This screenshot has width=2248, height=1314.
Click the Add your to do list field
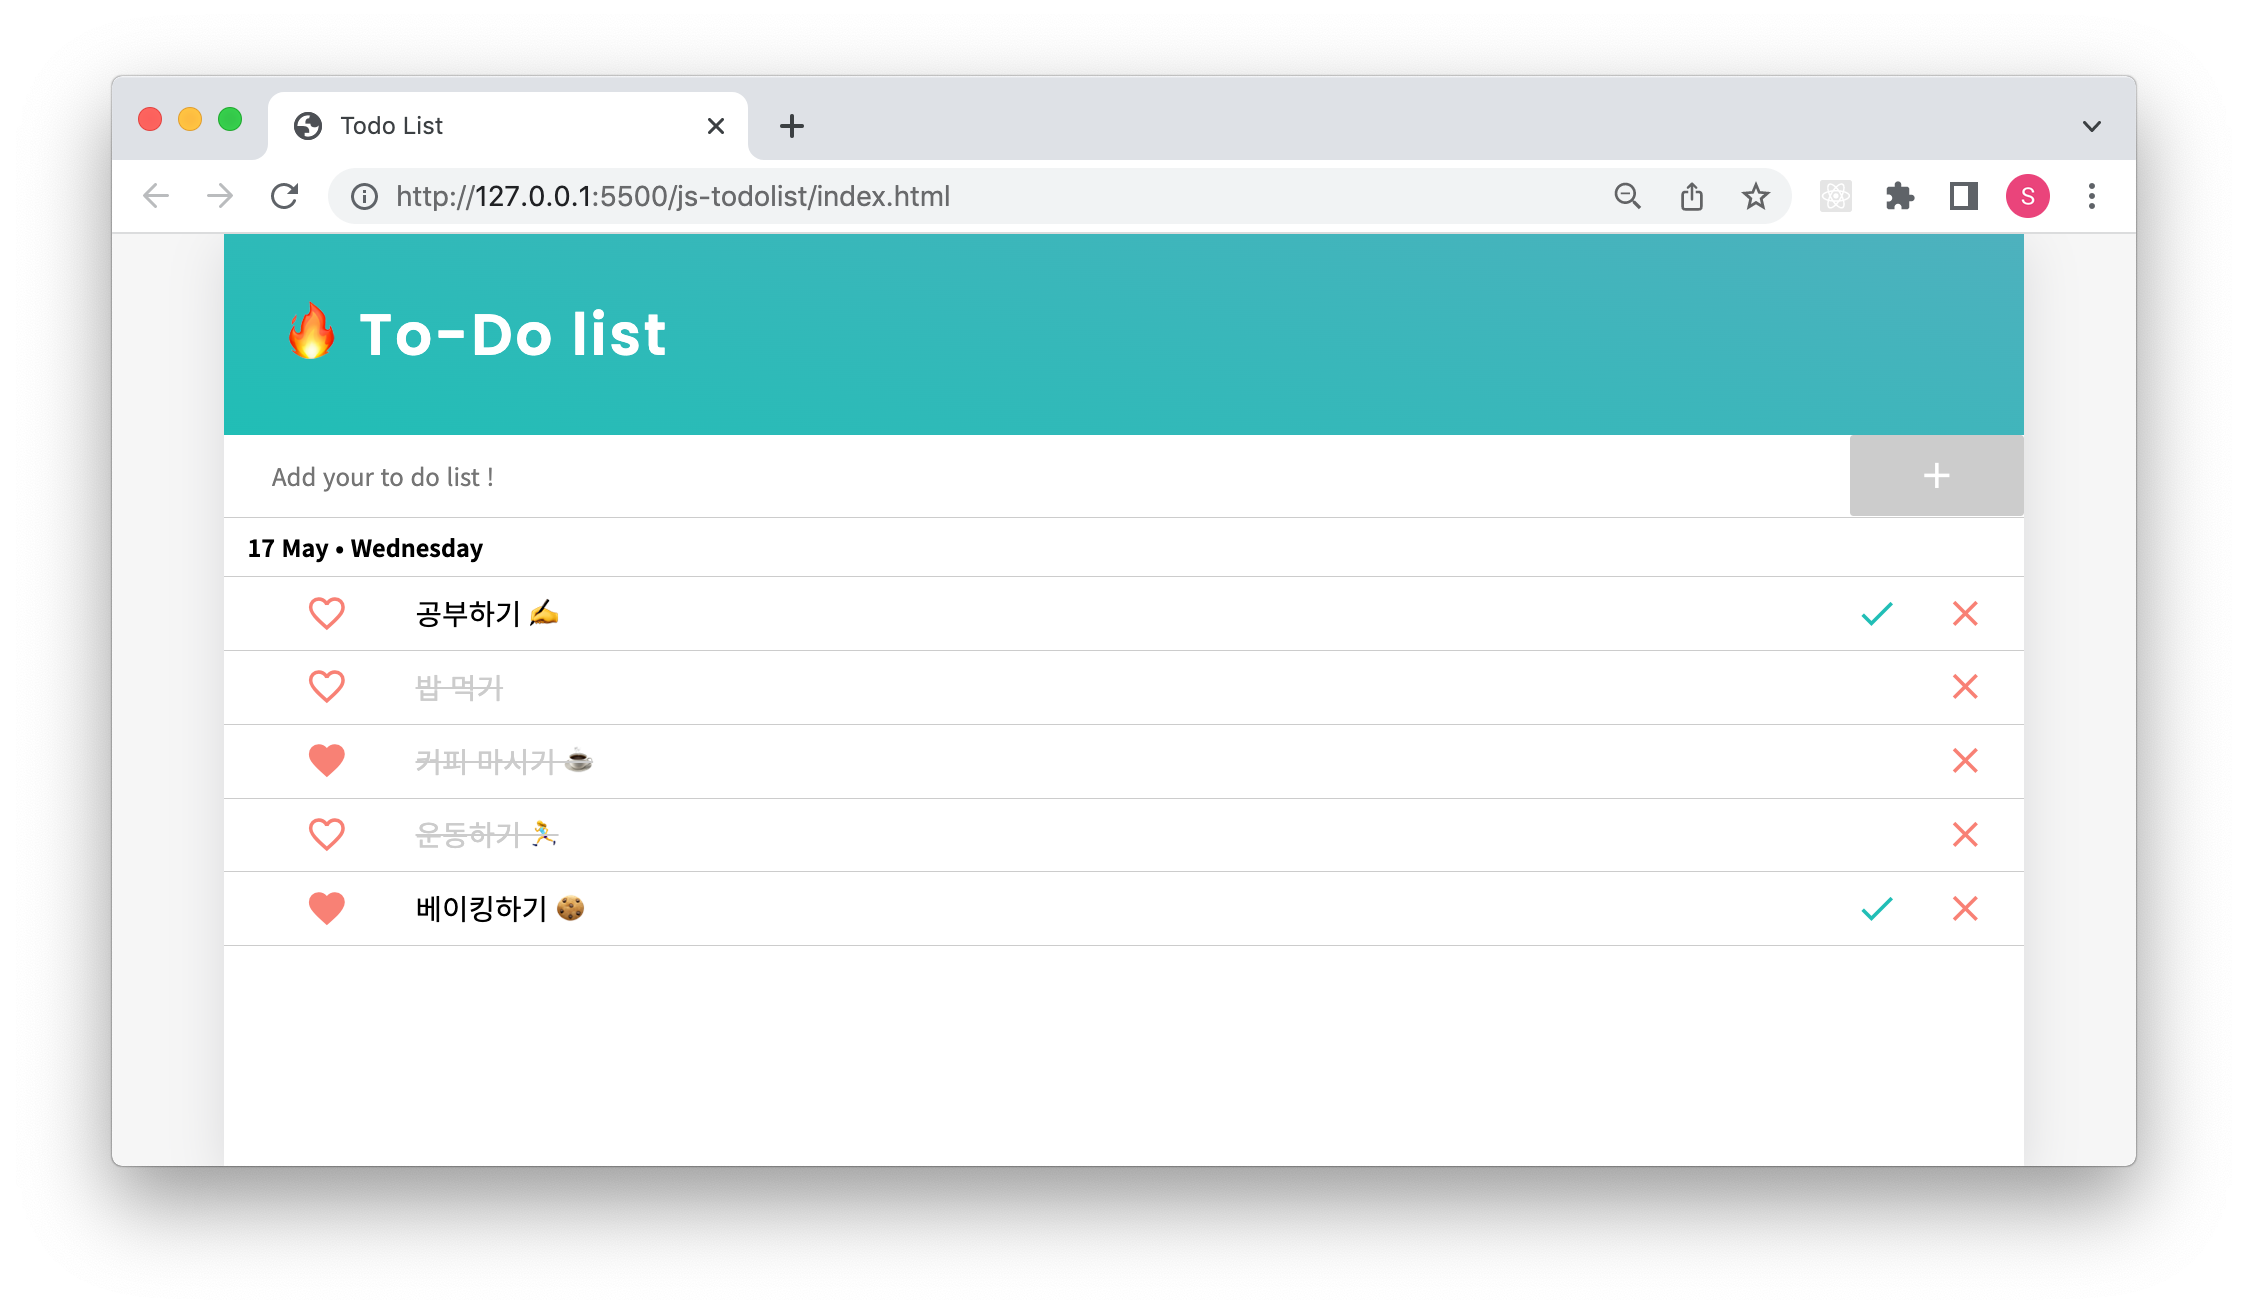click(800, 476)
